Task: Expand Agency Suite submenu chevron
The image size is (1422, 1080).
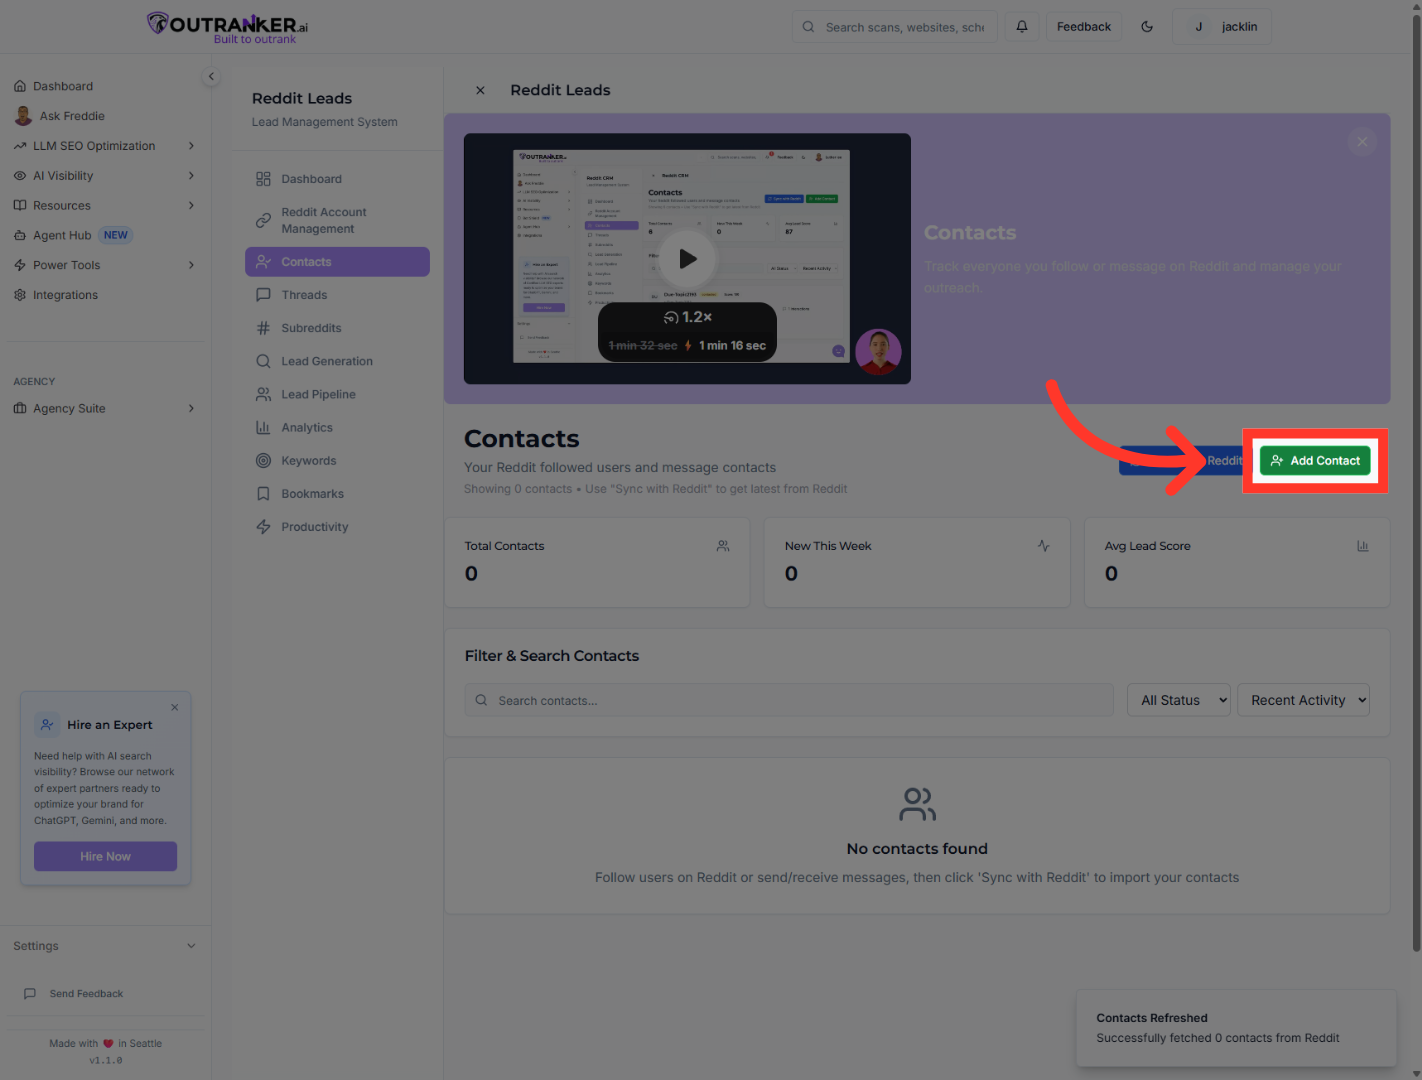Action: (191, 408)
